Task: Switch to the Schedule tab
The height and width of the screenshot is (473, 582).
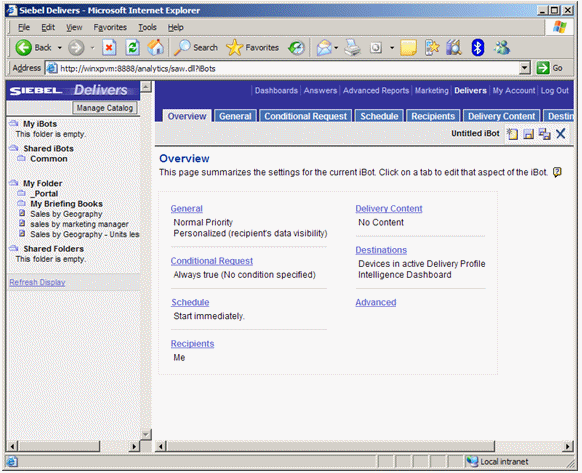Action: [379, 116]
